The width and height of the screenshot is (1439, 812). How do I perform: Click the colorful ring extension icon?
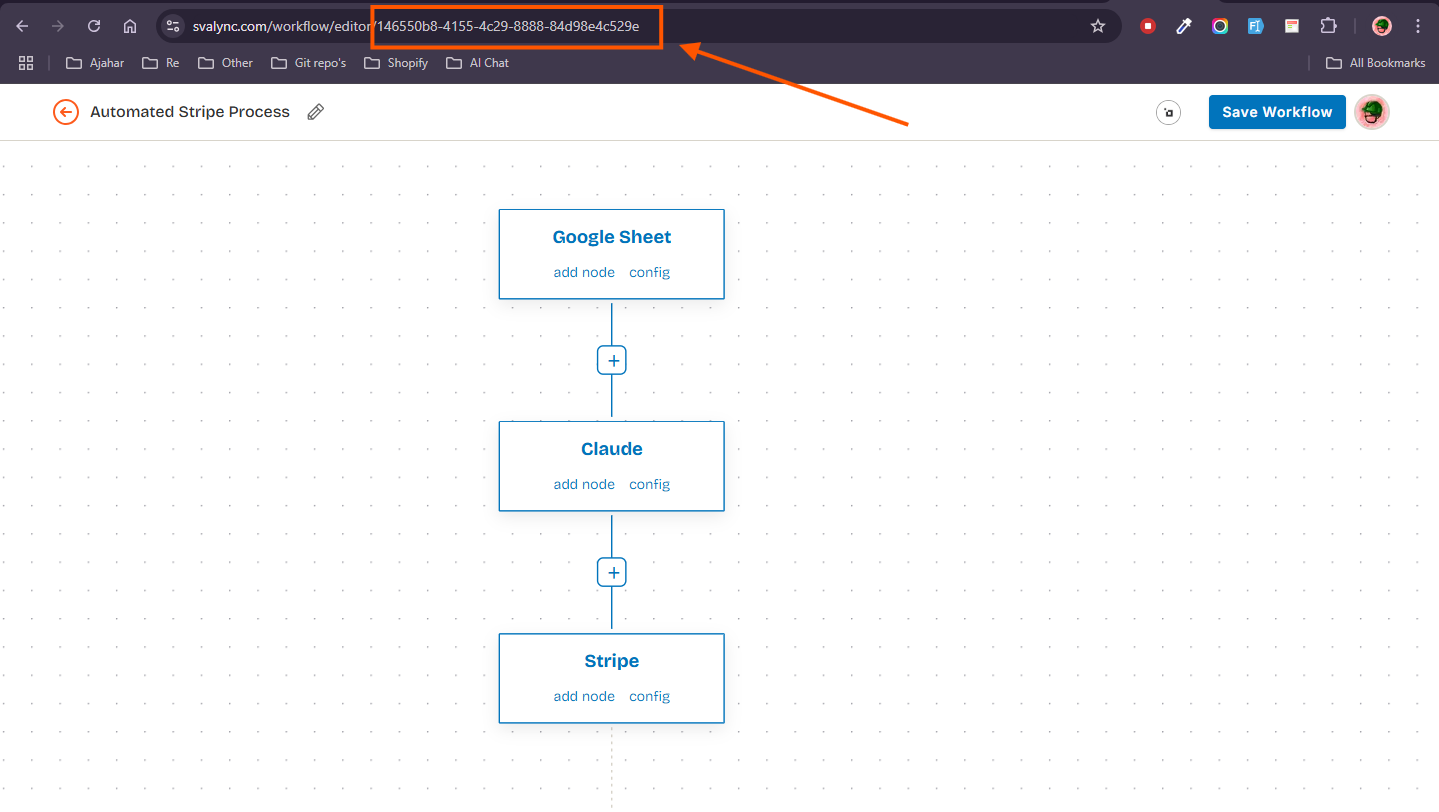pyautogui.click(x=1220, y=26)
